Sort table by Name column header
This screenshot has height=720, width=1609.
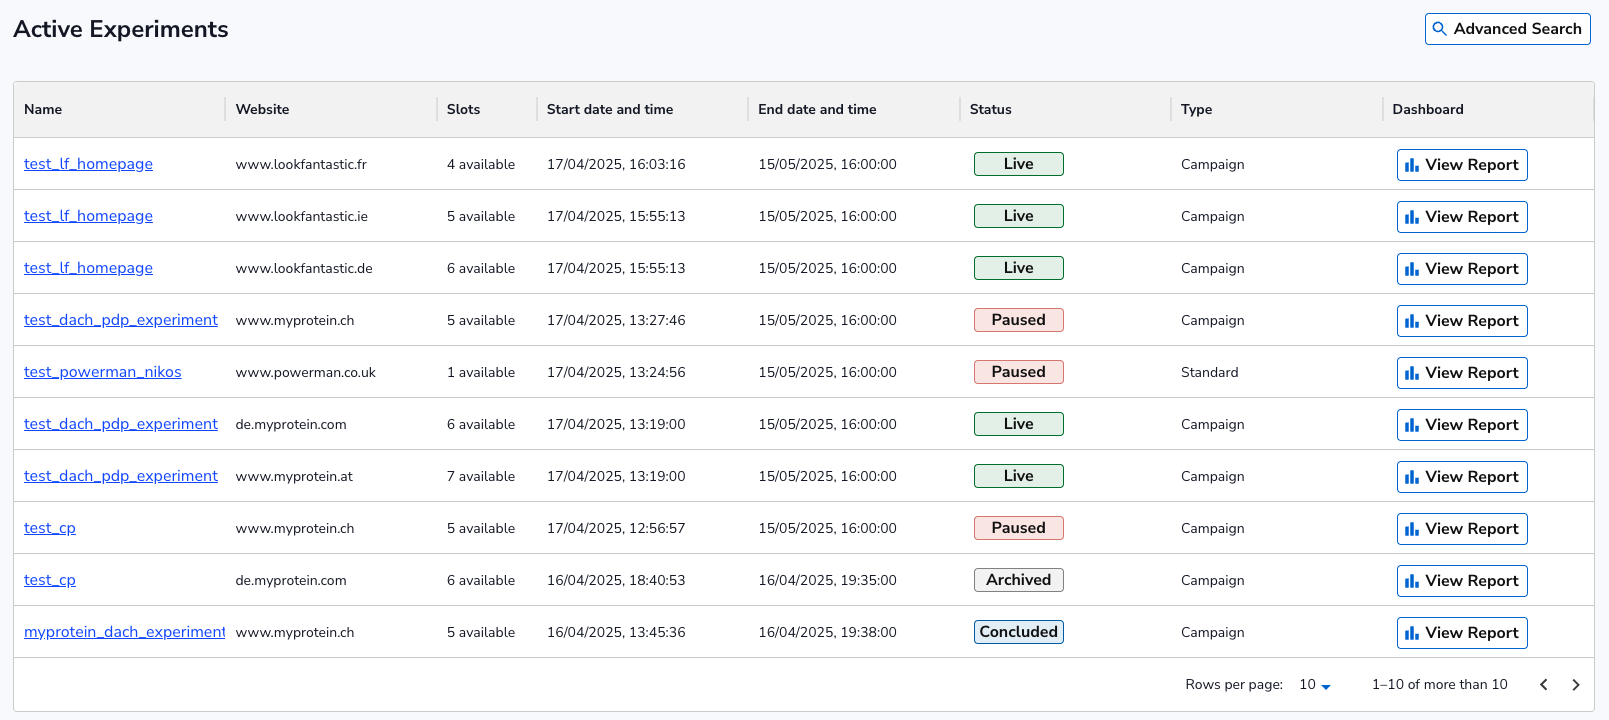(x=43, y=110)
